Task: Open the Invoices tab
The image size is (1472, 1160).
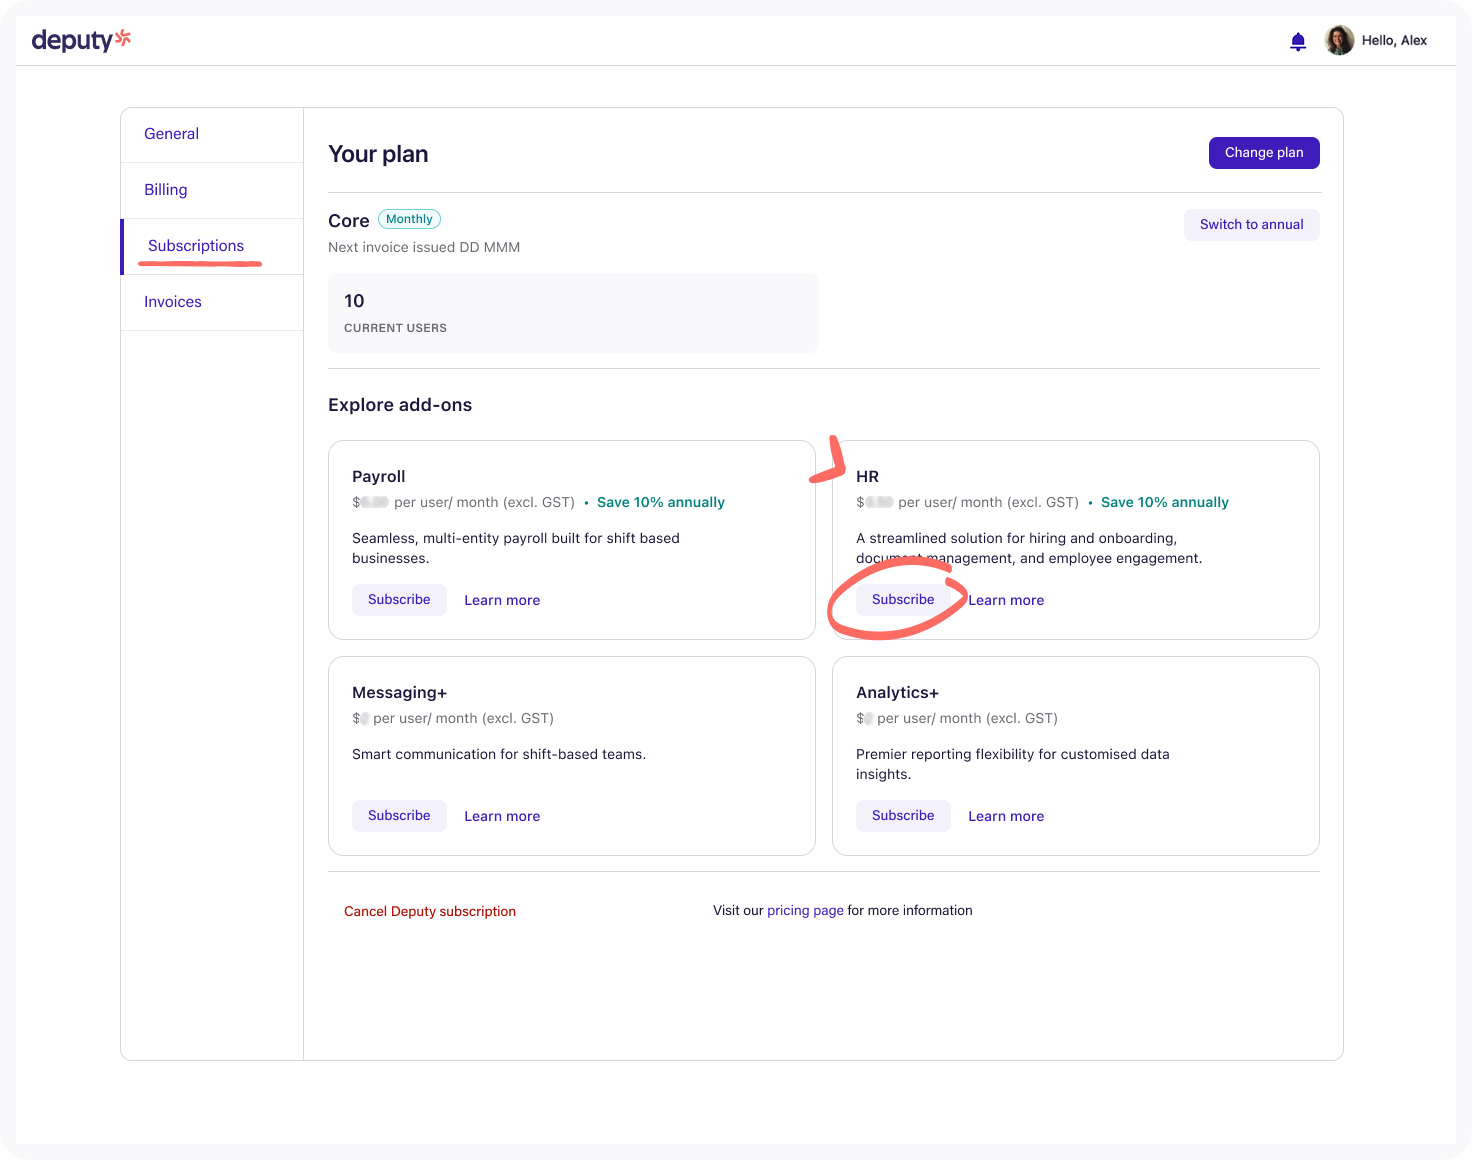Action: (173, 302)
